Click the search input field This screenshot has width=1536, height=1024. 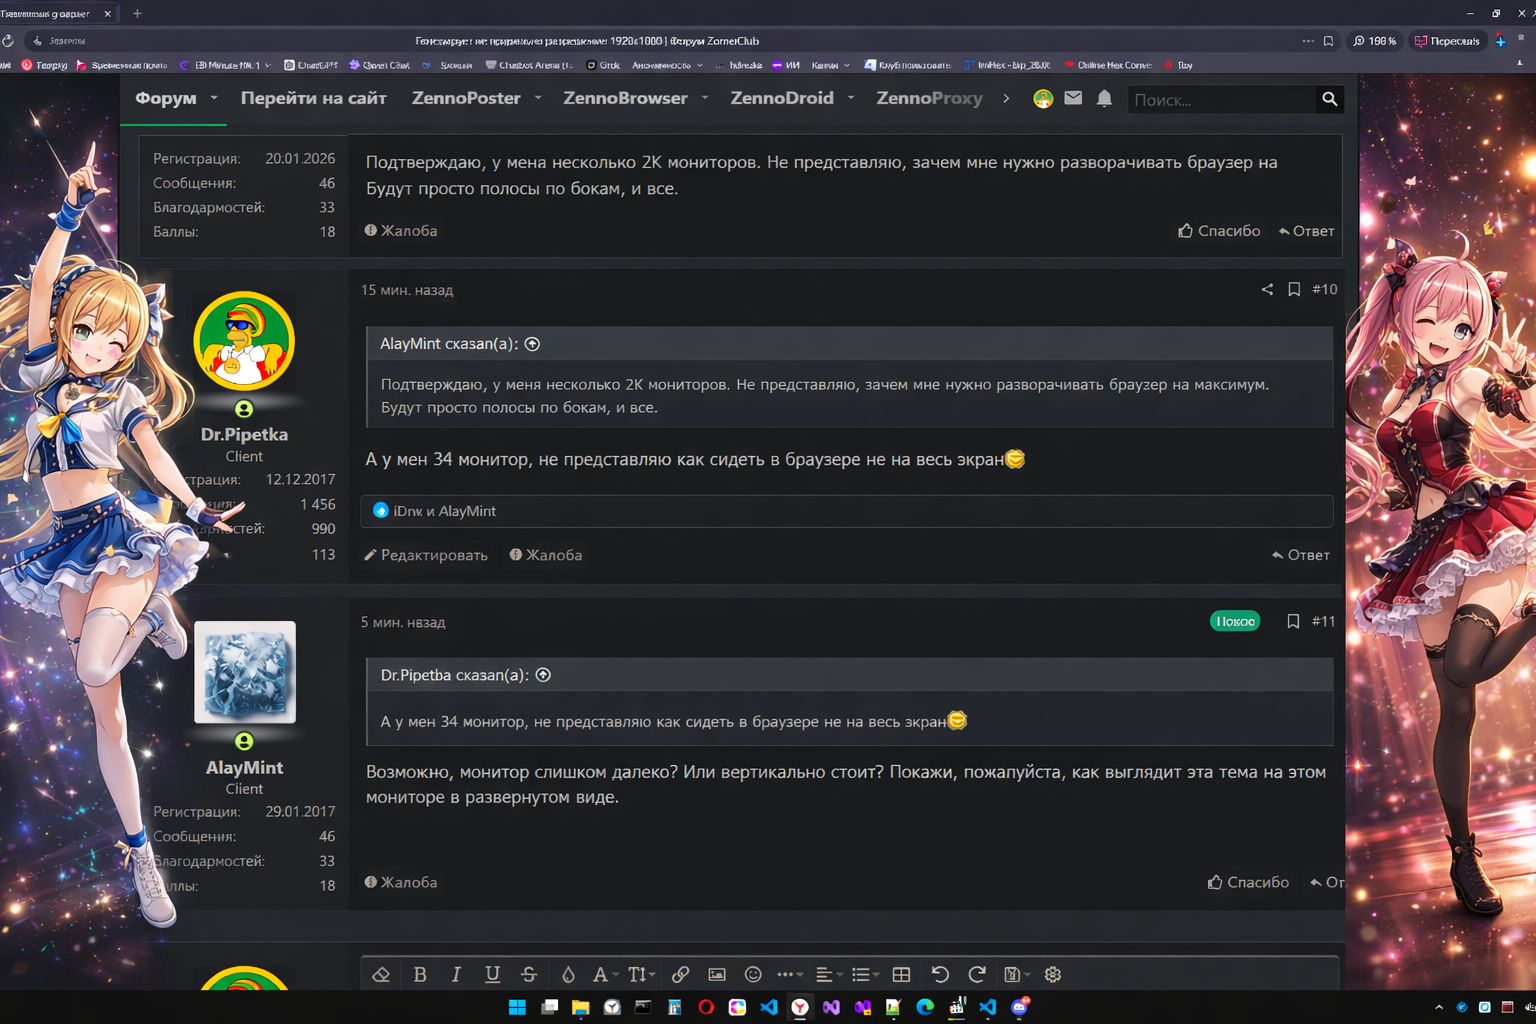click(x=1221, y=99)
